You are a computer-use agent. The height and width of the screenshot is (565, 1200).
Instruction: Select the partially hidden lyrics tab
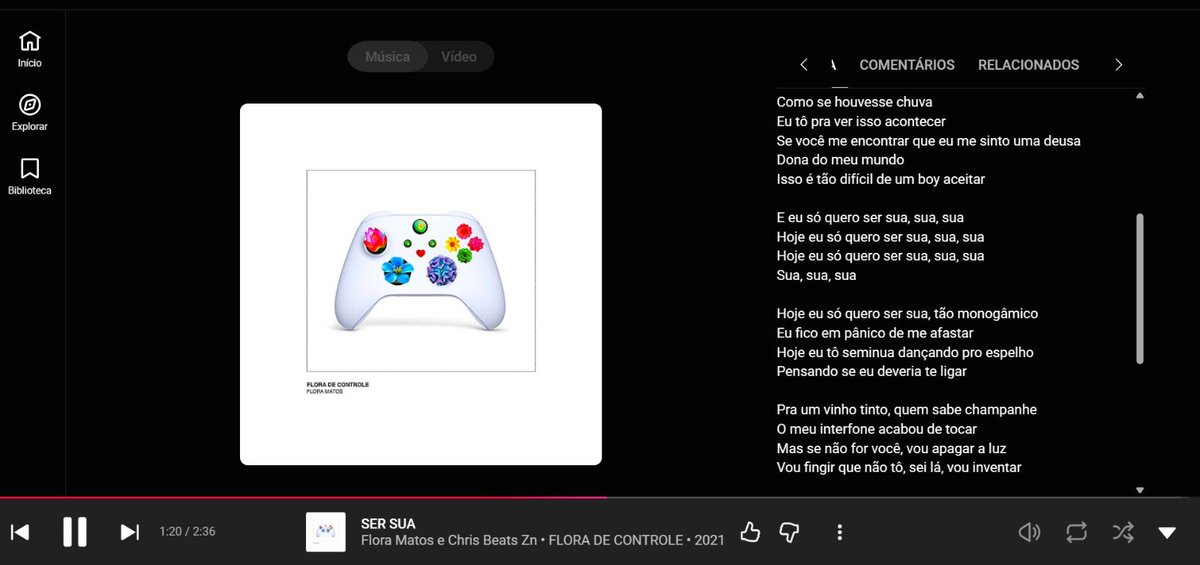click(x=833, y=65)
